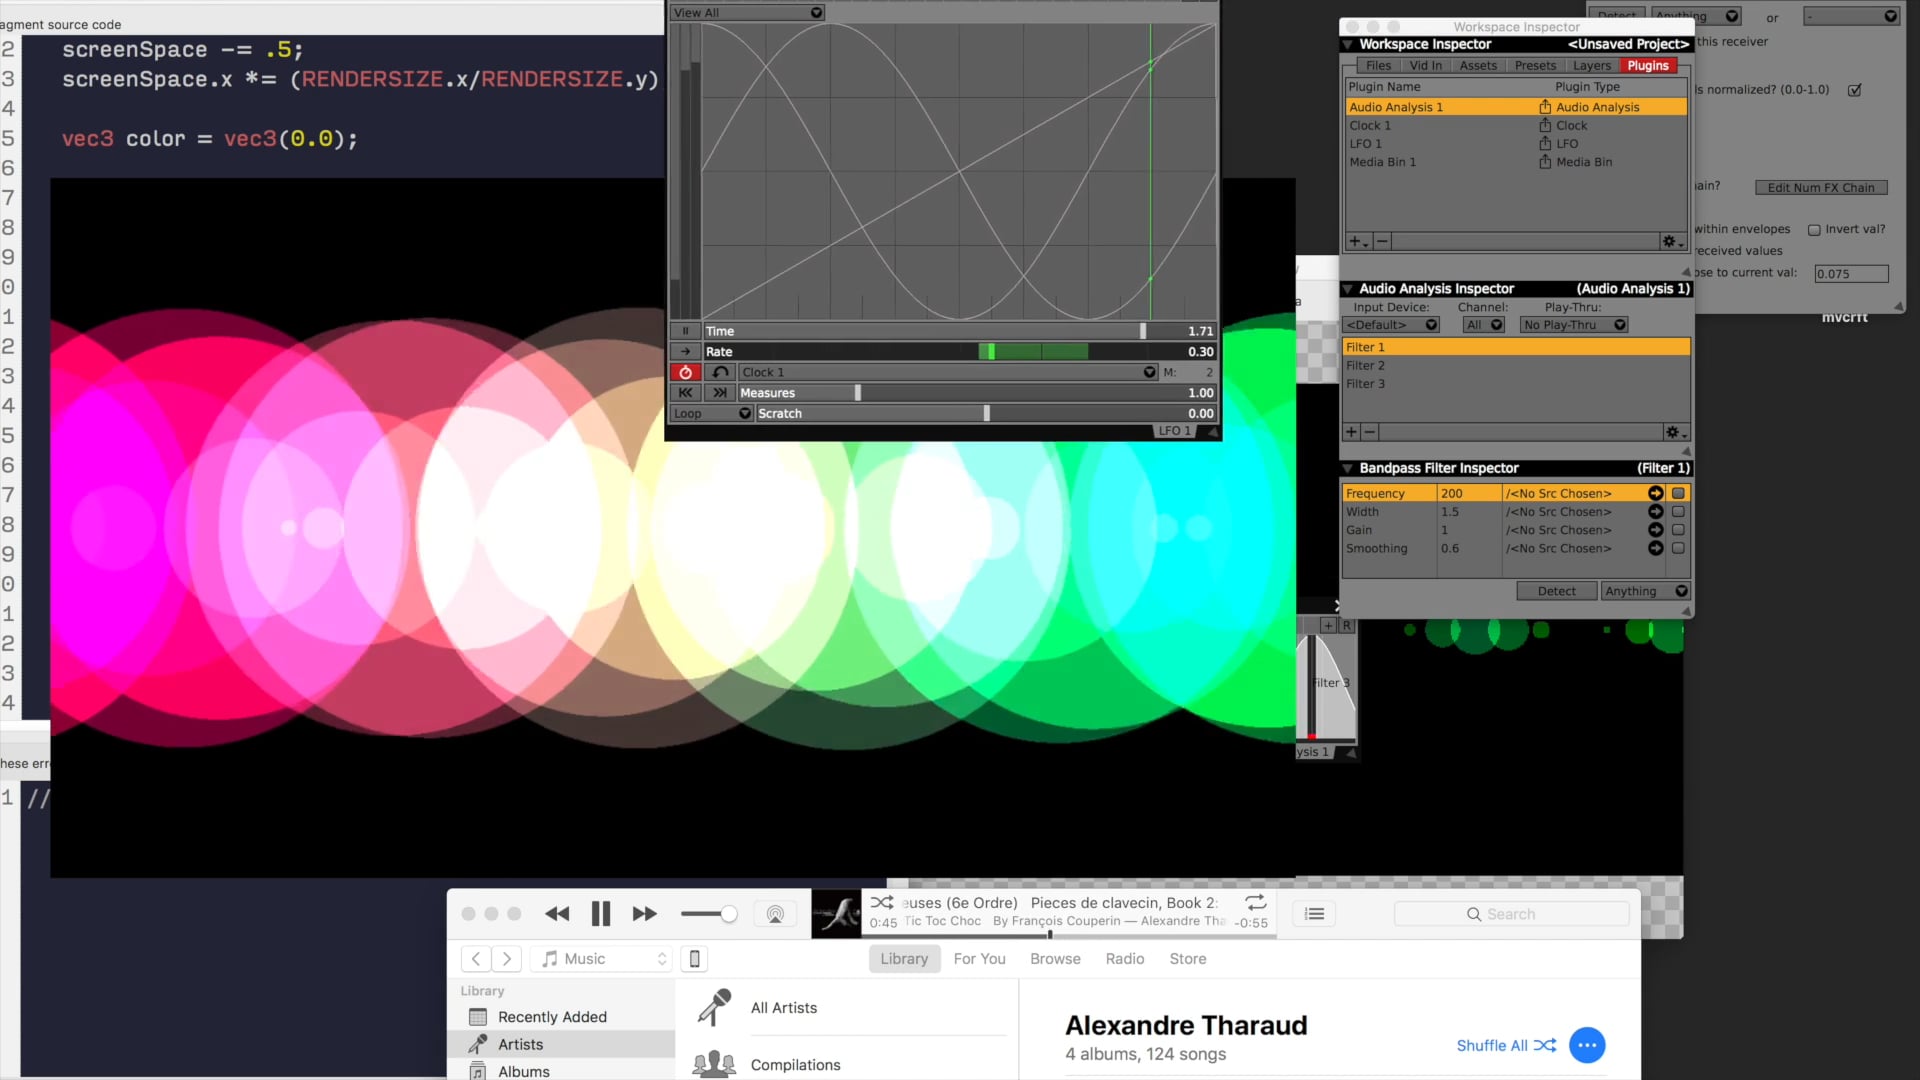Toggle shuffle in the iTunes now-playing bar
The height and width of the screenshot is (1080, 1920).
(881, 902)
